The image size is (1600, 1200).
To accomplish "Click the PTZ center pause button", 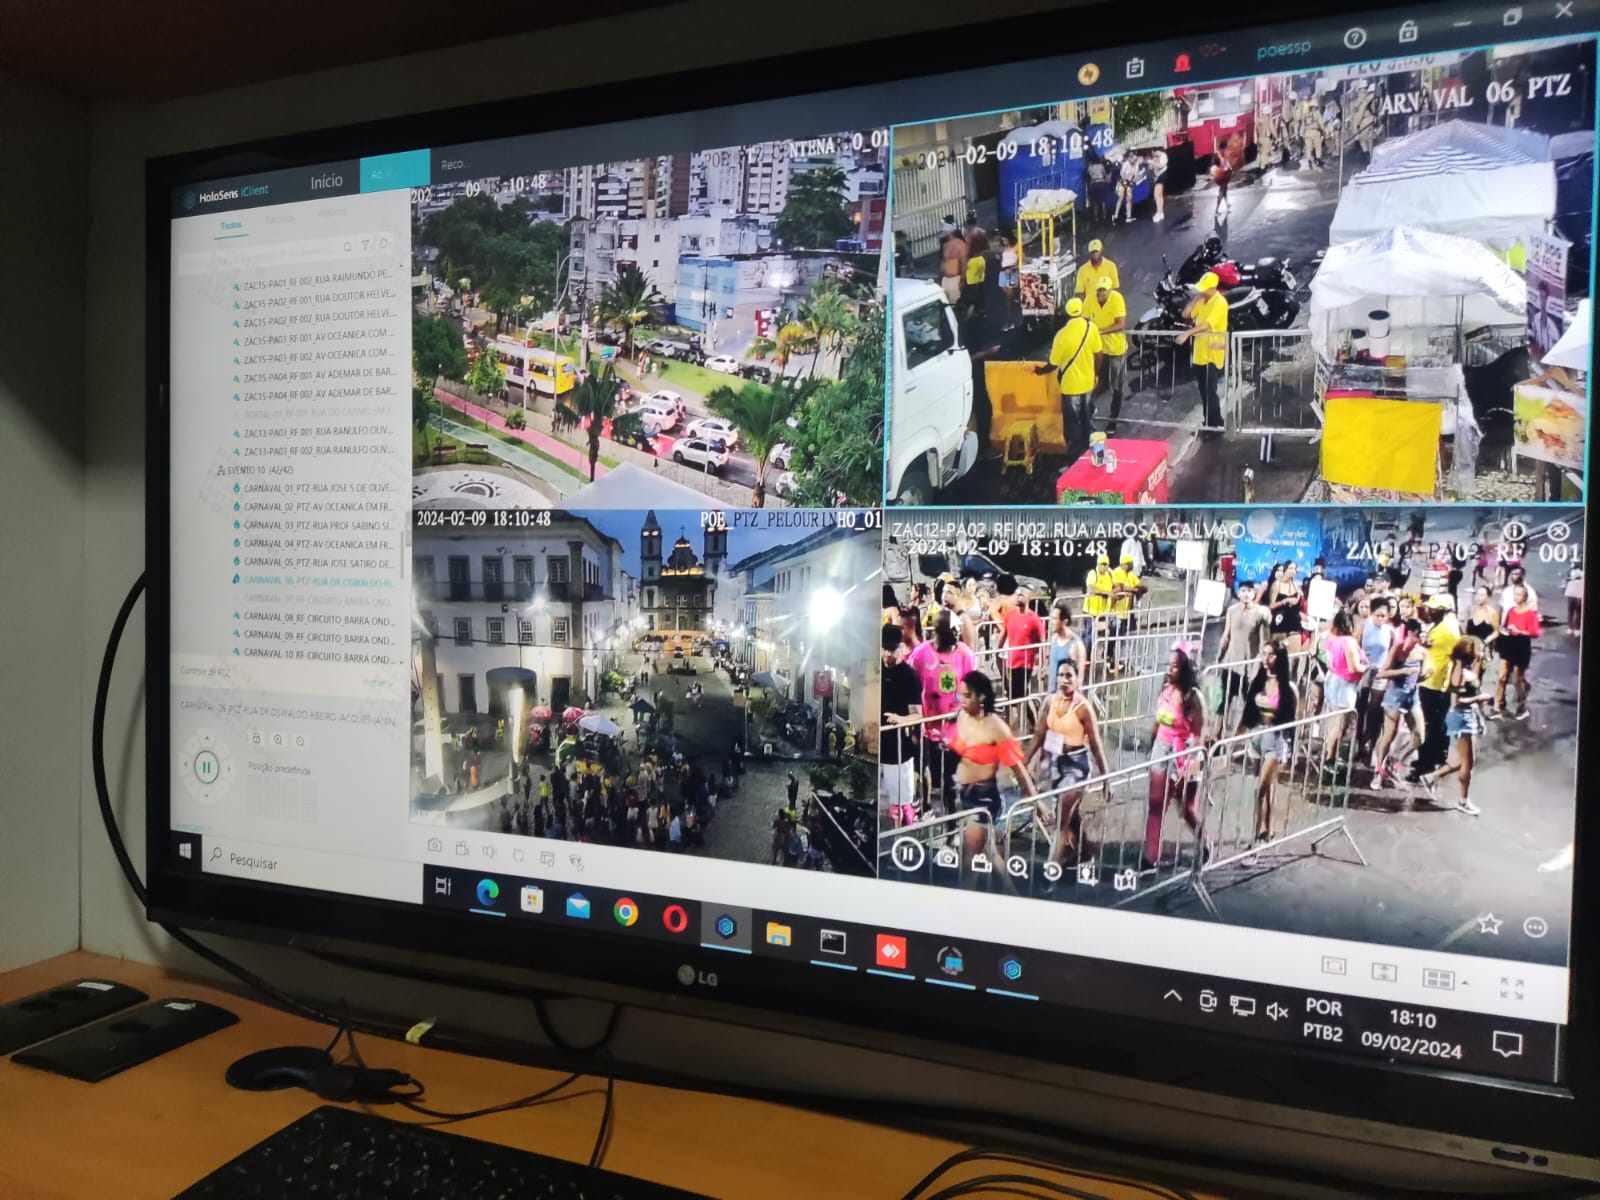I will coord(206,768).
